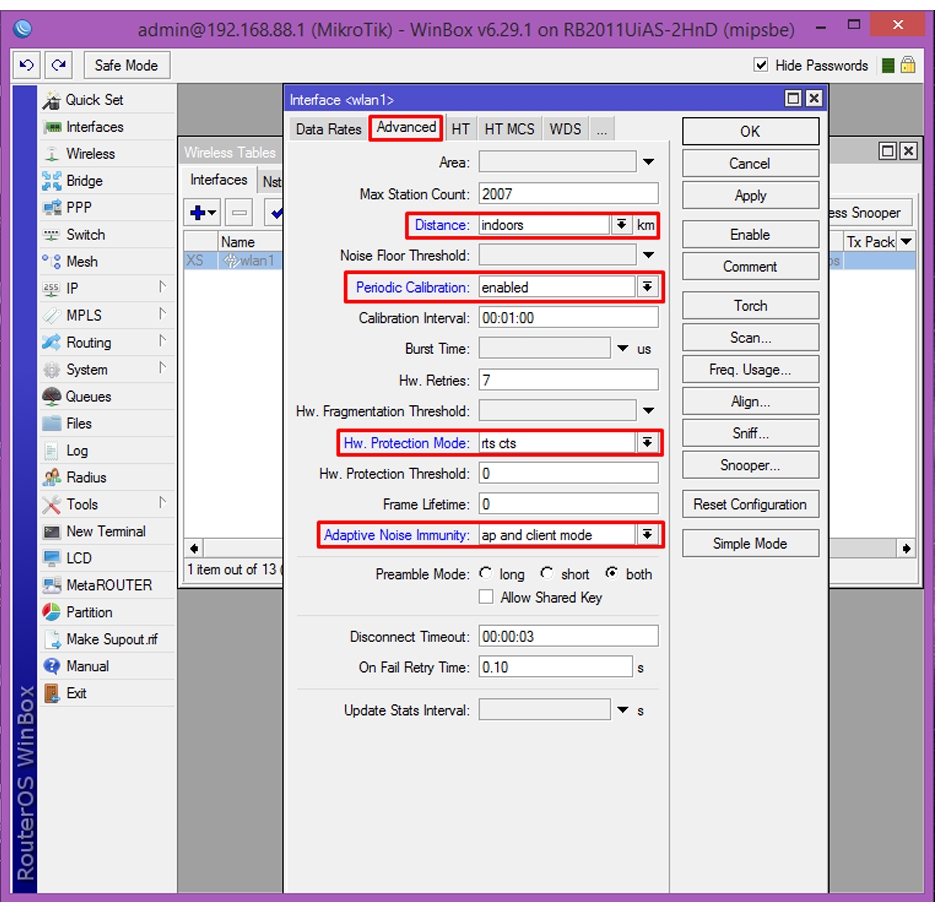
Task: Select the long preamble mode radio
Action: [485, 573]
